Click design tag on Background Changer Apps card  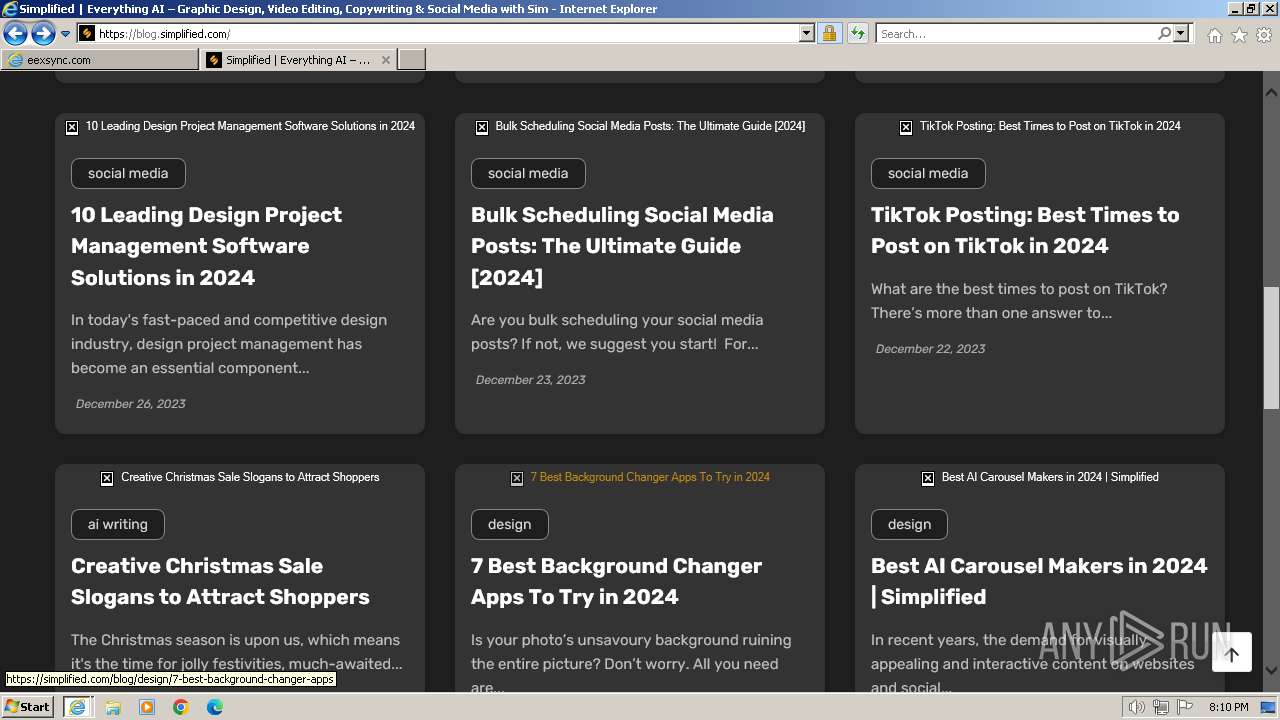coord(509,524)
